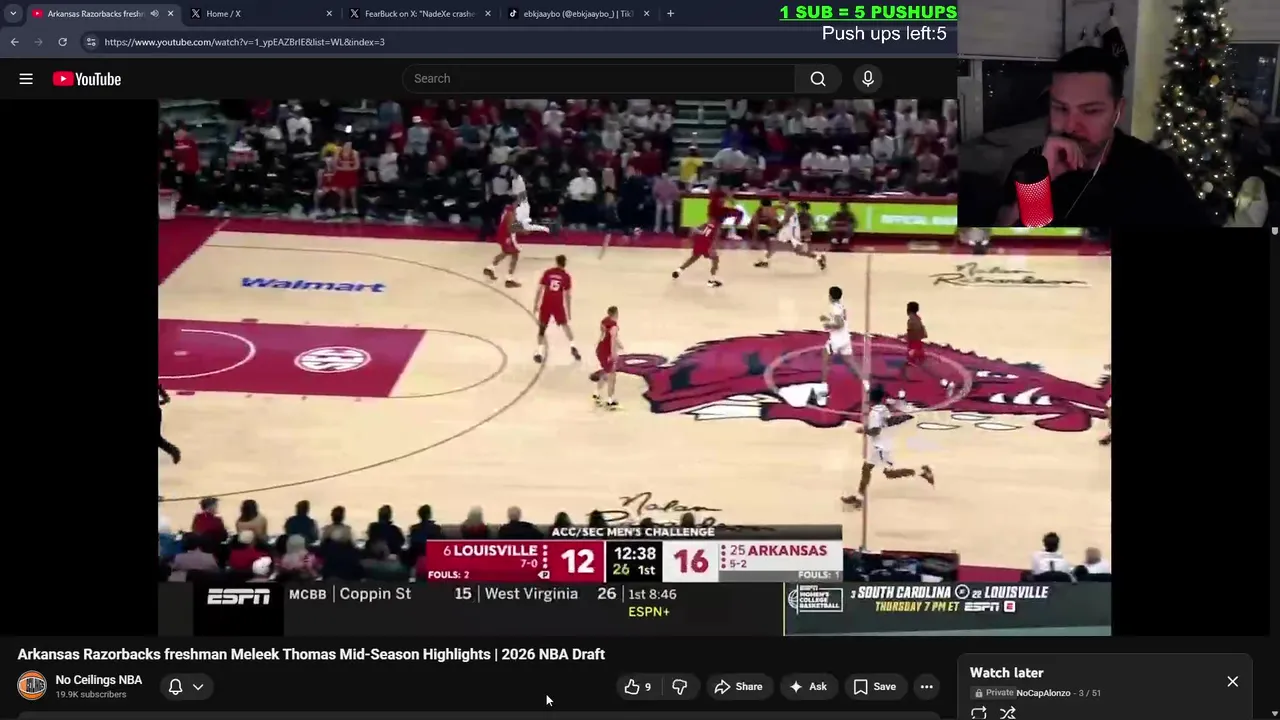Reload the page in browser
Viewport: 1280px width, 720px height.
click(62, 42)
